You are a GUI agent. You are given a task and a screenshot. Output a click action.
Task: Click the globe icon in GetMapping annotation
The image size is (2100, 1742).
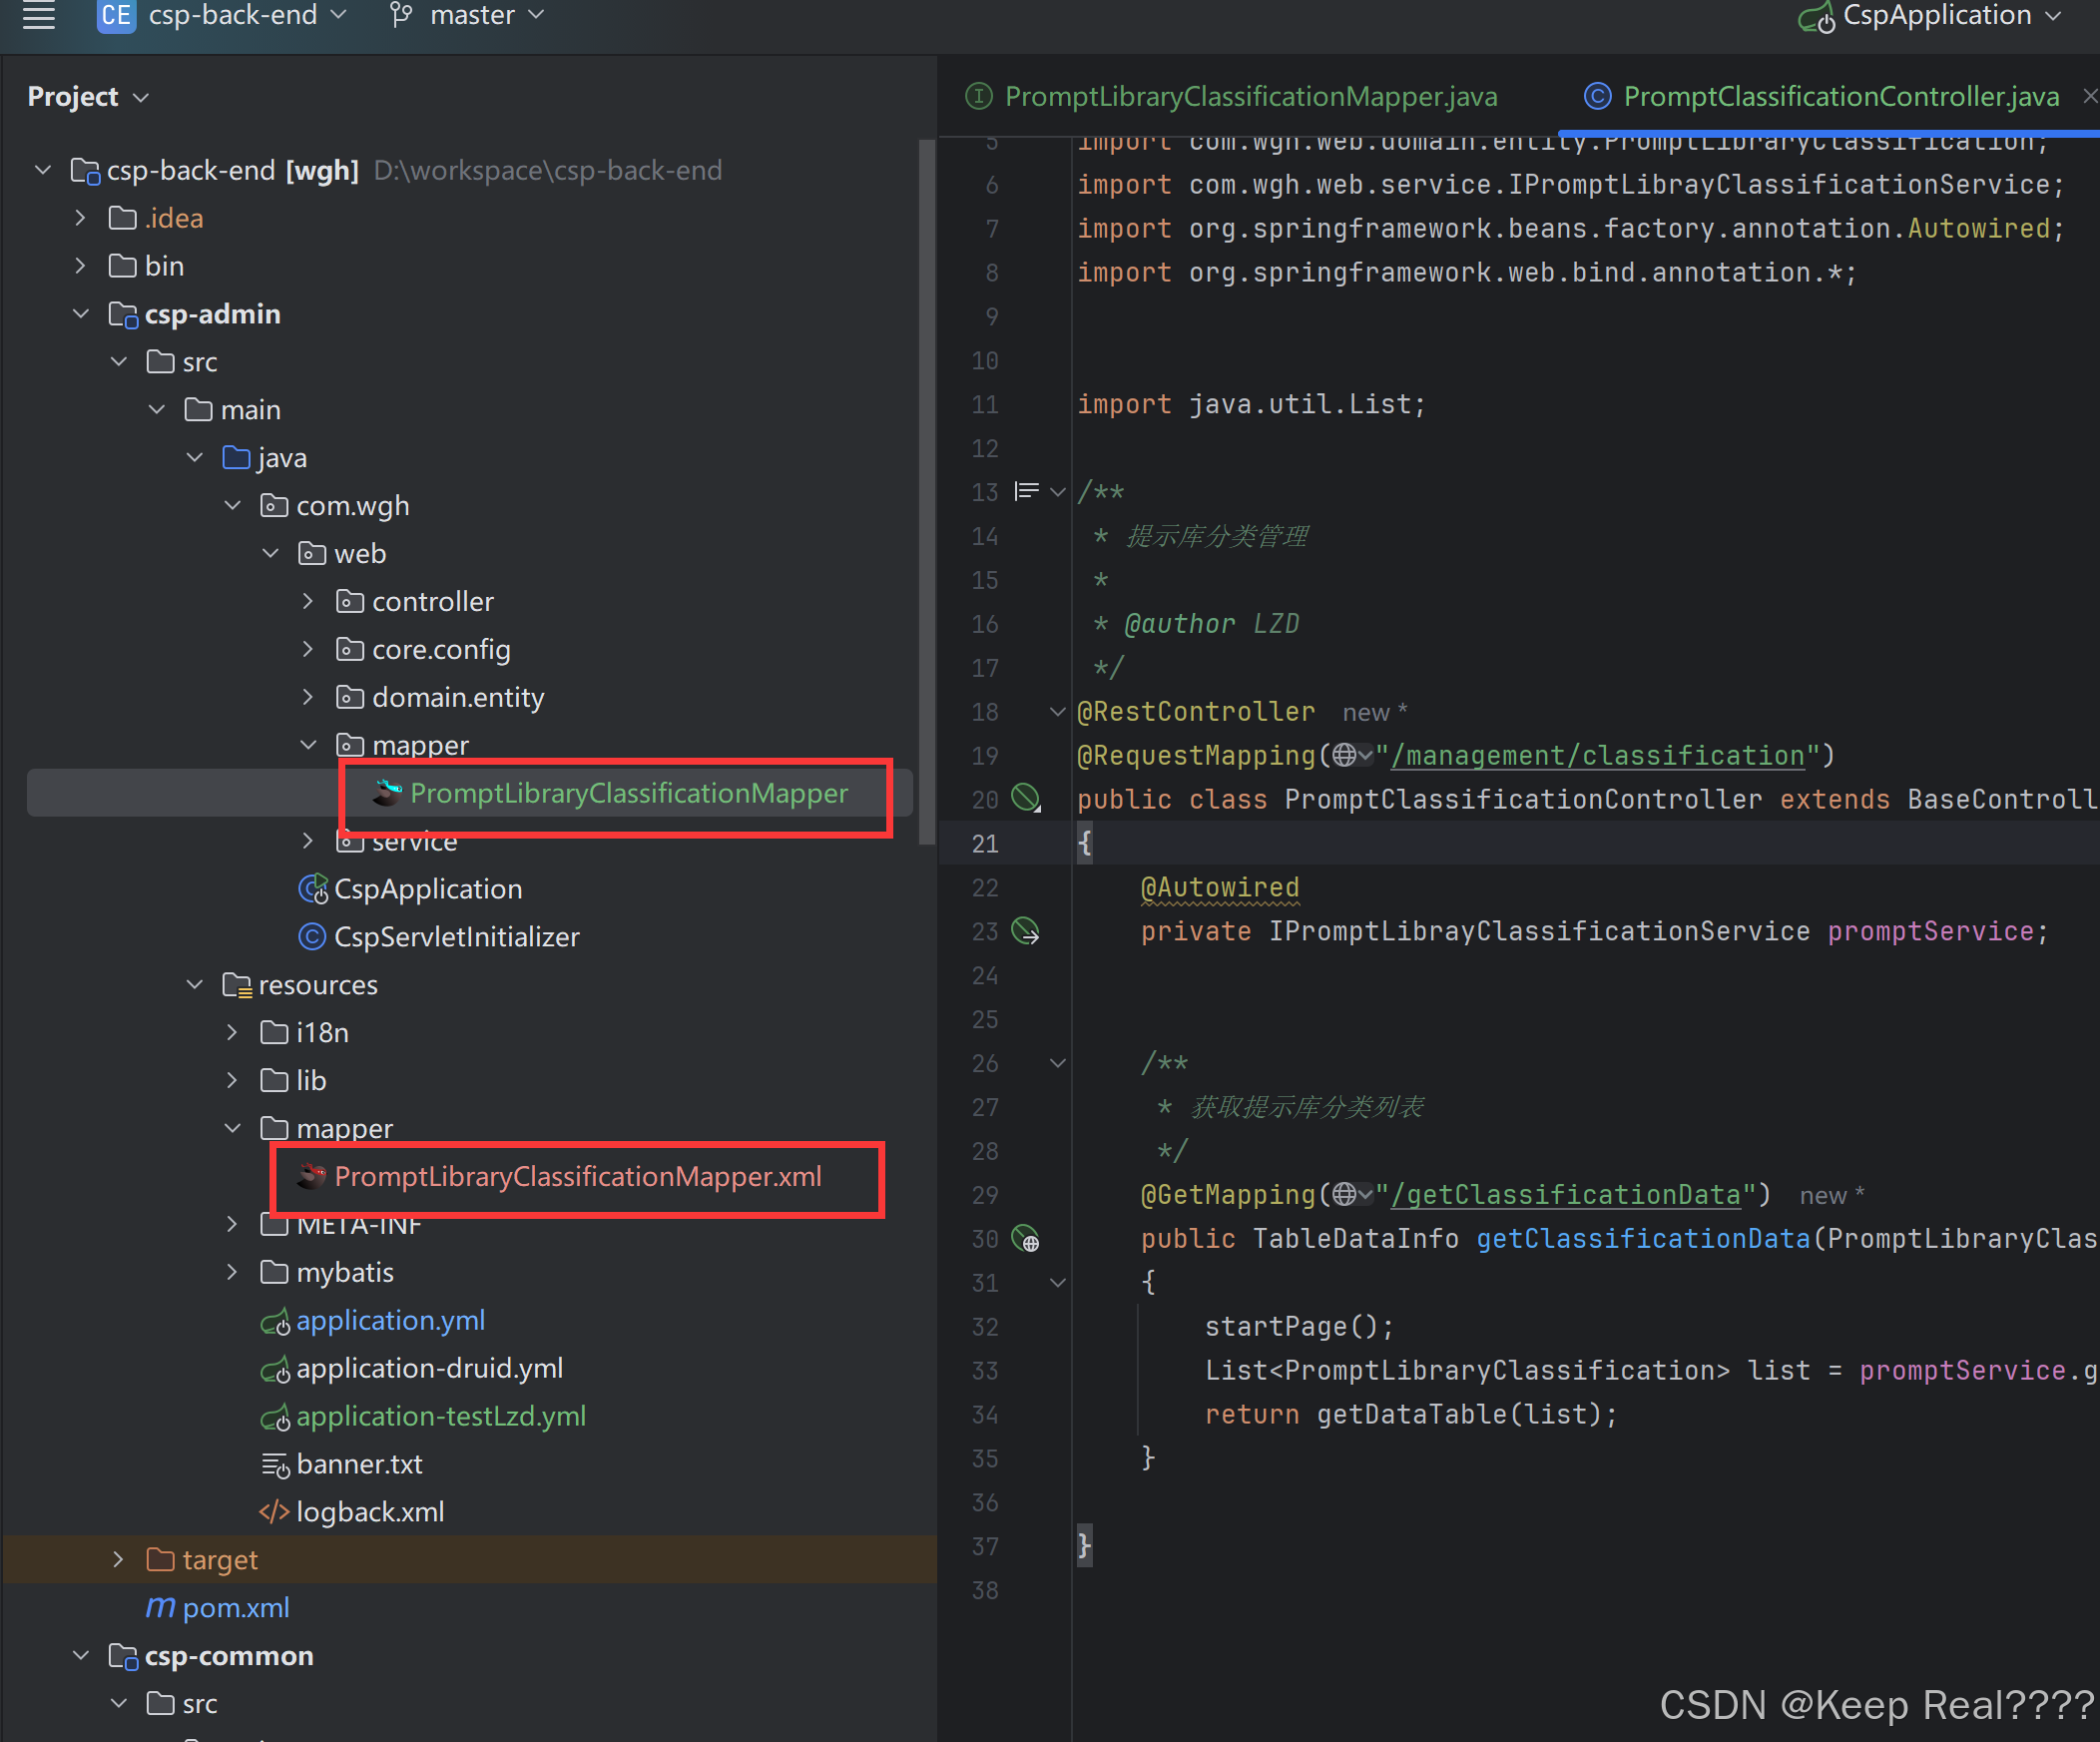(x=1345, y=1194)
